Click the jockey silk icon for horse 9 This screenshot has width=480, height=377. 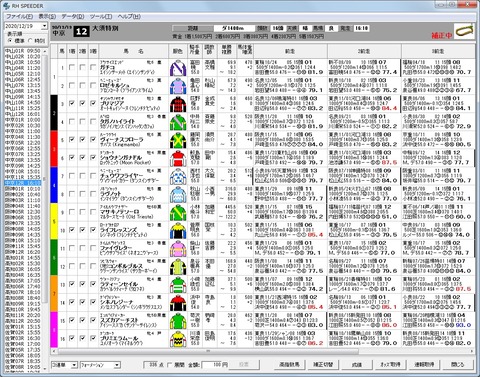(178, 212)
